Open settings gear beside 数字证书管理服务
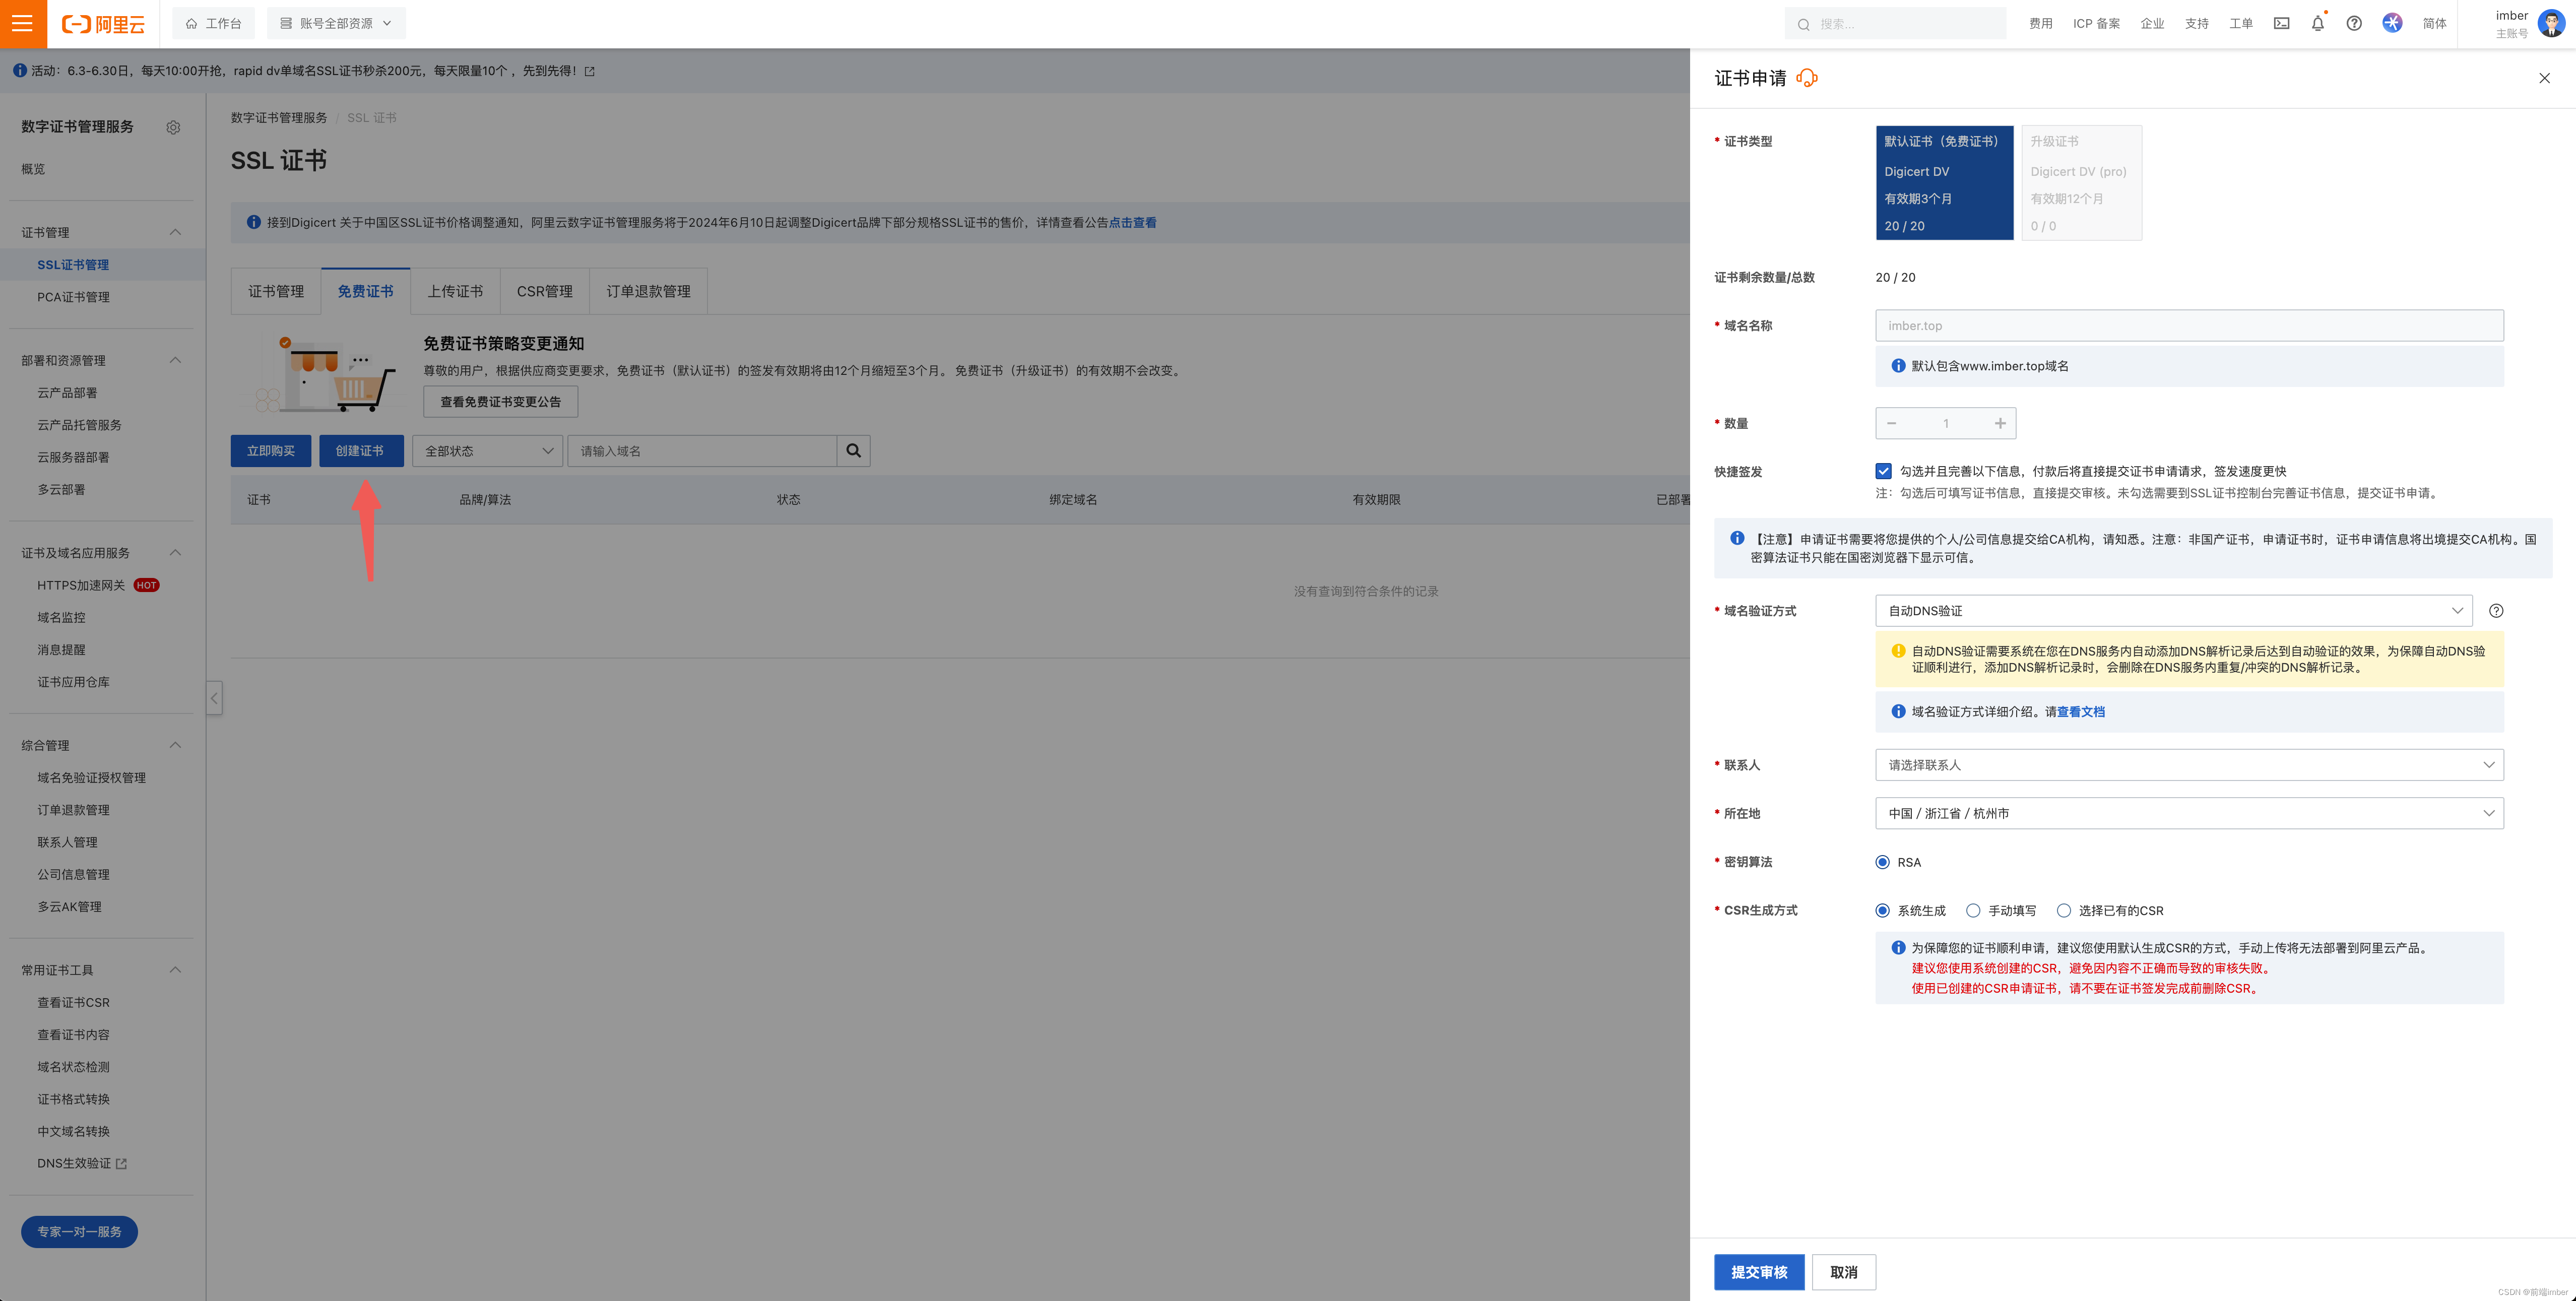This screenshot has height=1301, width=2576. [173, 127]
